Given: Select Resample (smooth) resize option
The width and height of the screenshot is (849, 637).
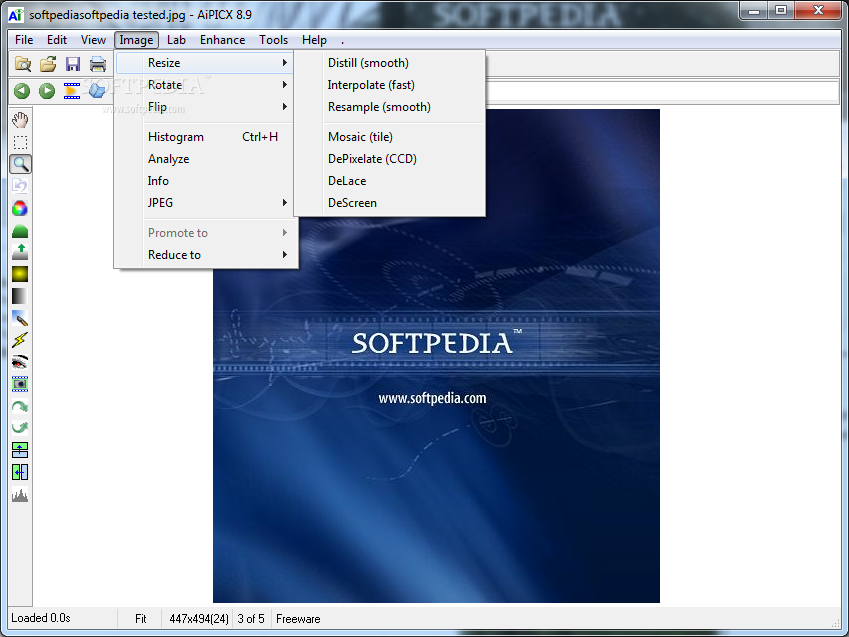Looking at the screenshot, I should click(389, 107).
